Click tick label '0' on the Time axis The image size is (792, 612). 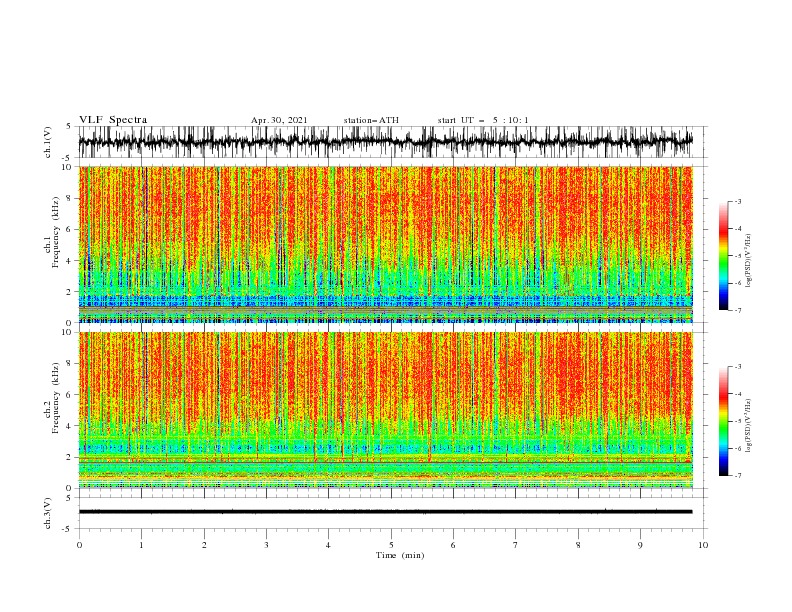coord(79,545)
